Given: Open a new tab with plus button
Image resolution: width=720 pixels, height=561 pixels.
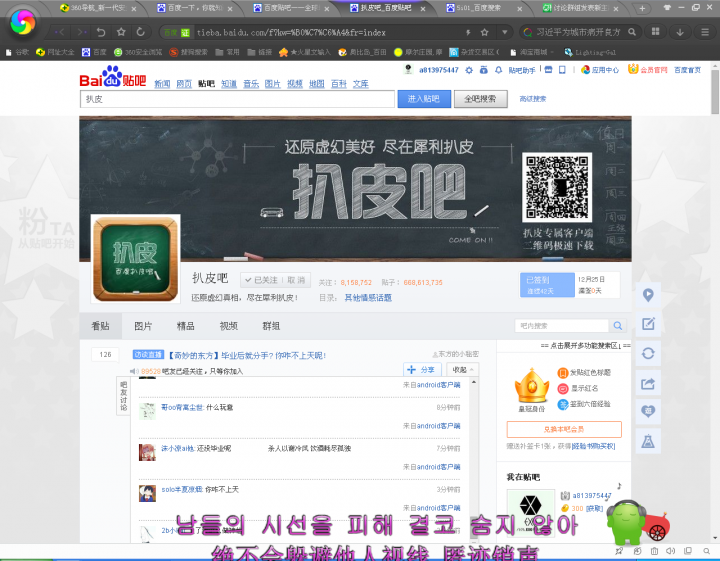Looking at the screenshot, I should click(x=642, y=8).
